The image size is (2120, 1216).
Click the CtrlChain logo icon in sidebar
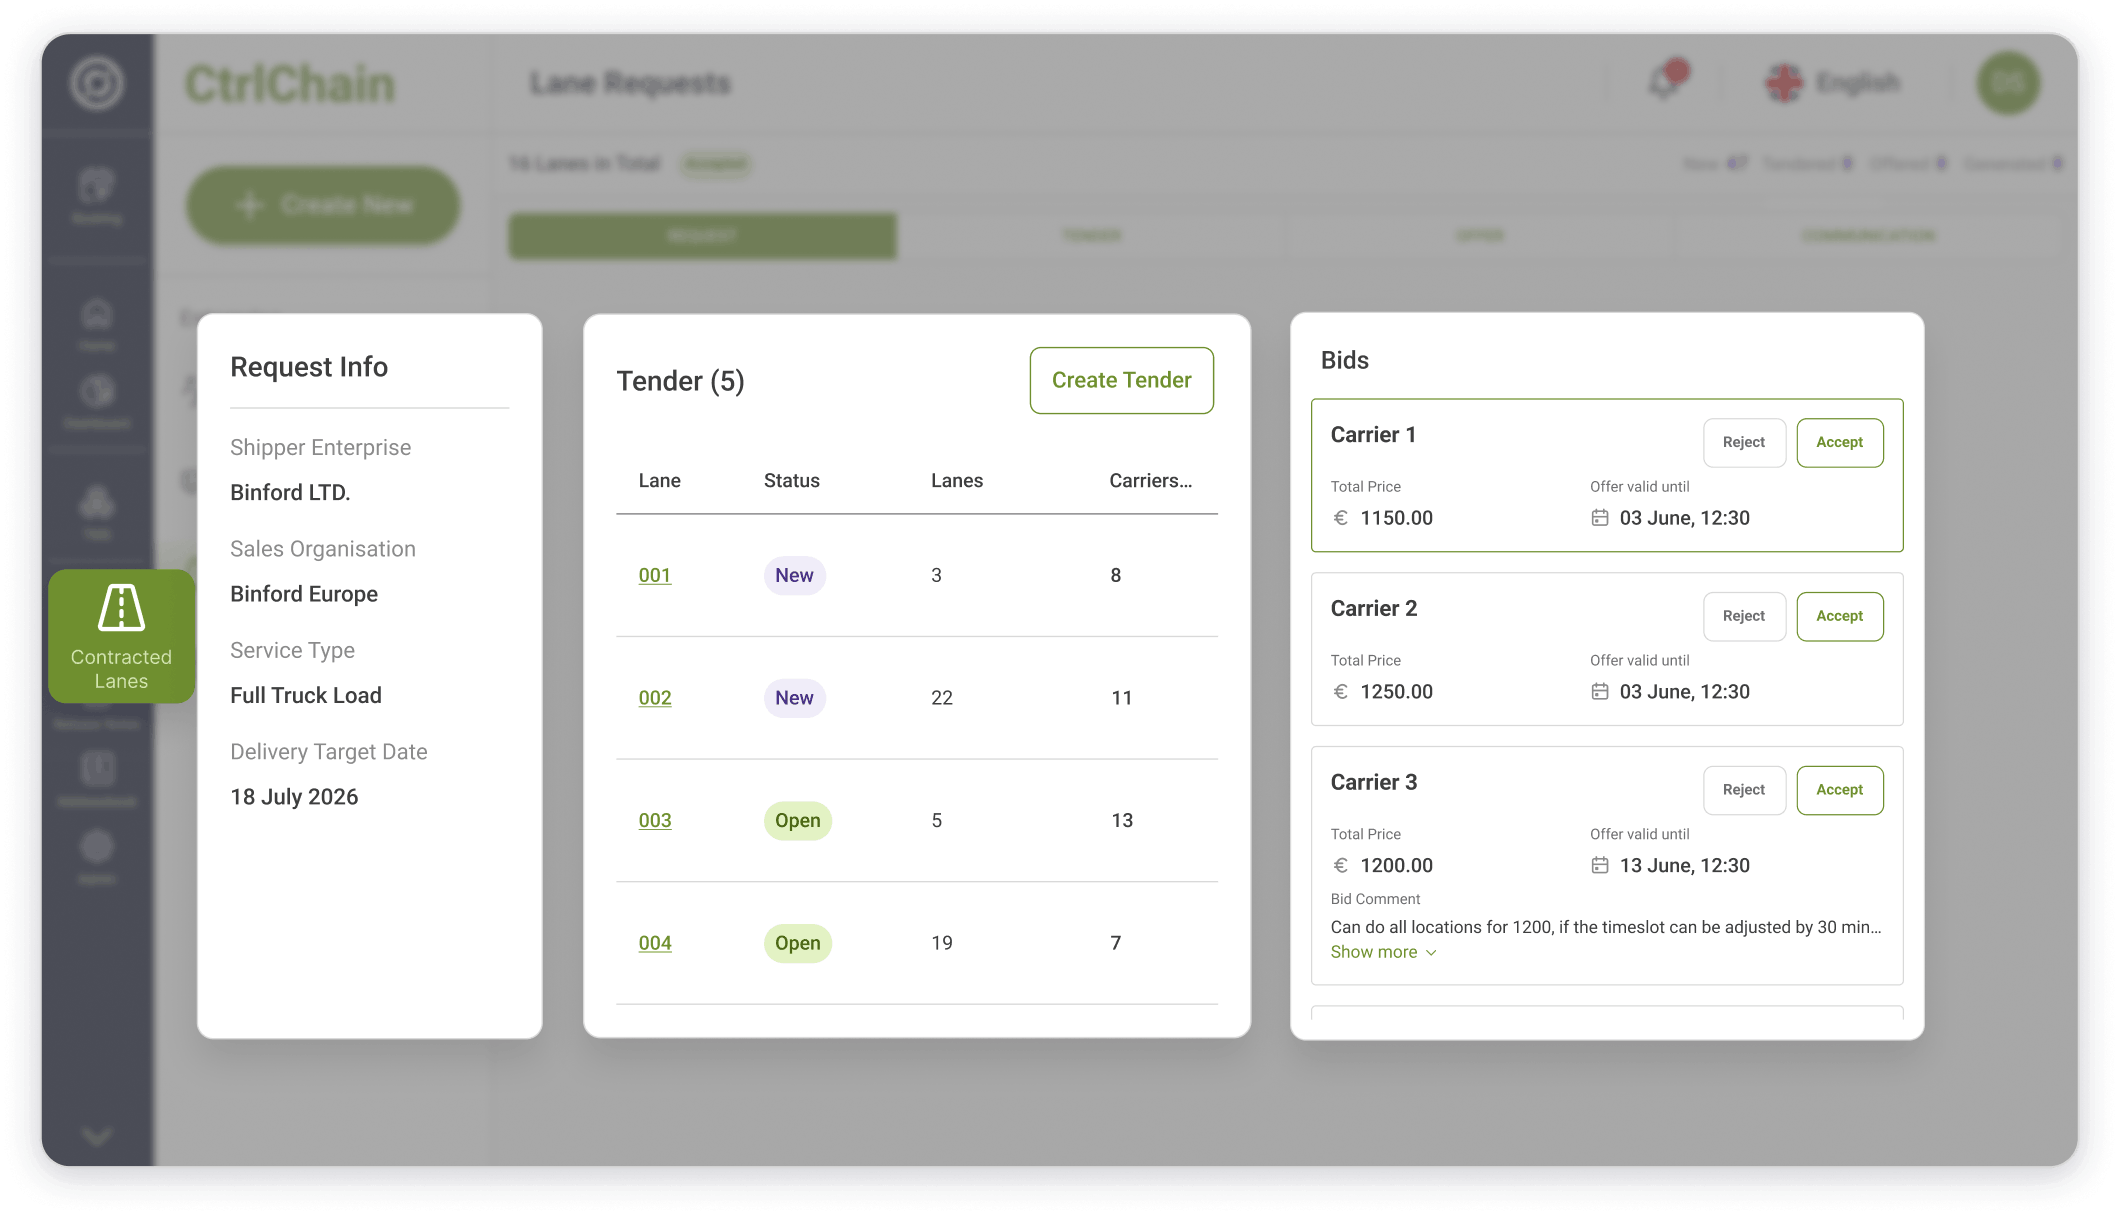97,84
